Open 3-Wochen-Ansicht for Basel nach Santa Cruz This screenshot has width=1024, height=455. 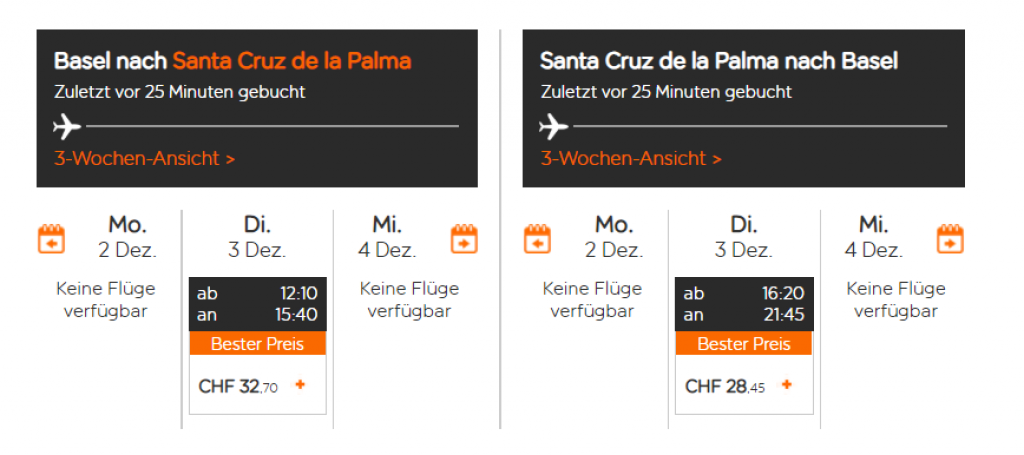point(144,159)
